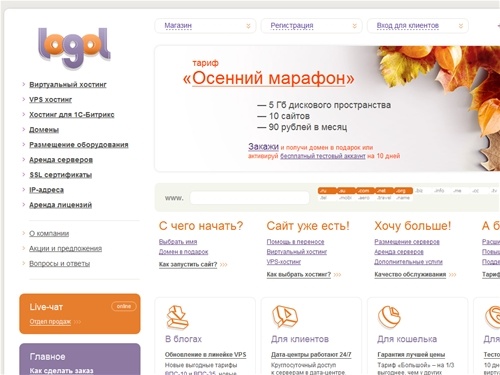The height and width of the screenshot is (375, 500).
Task: Open 'Виртуальный хостинг' in the sidebar menu
Action: coord(68,85)
